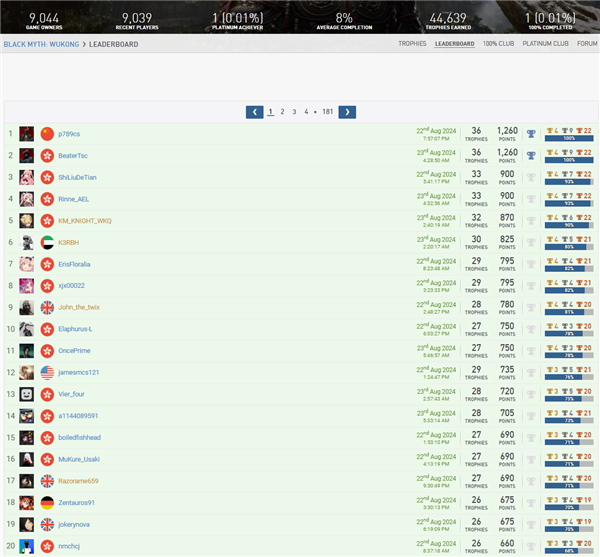Open Rinne_AEL profile link
The height and width of the screenshot is (557, 600).
[x=73, y=199]
